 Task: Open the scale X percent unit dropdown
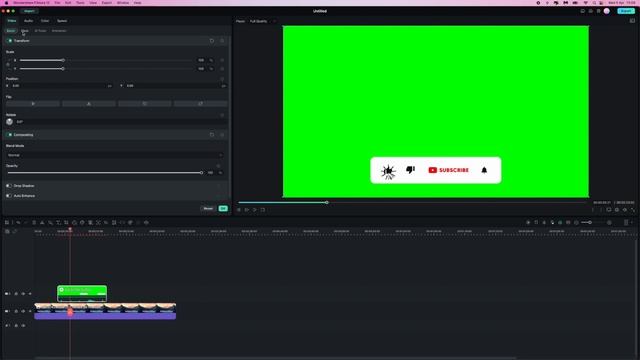[x=211, y=60]
